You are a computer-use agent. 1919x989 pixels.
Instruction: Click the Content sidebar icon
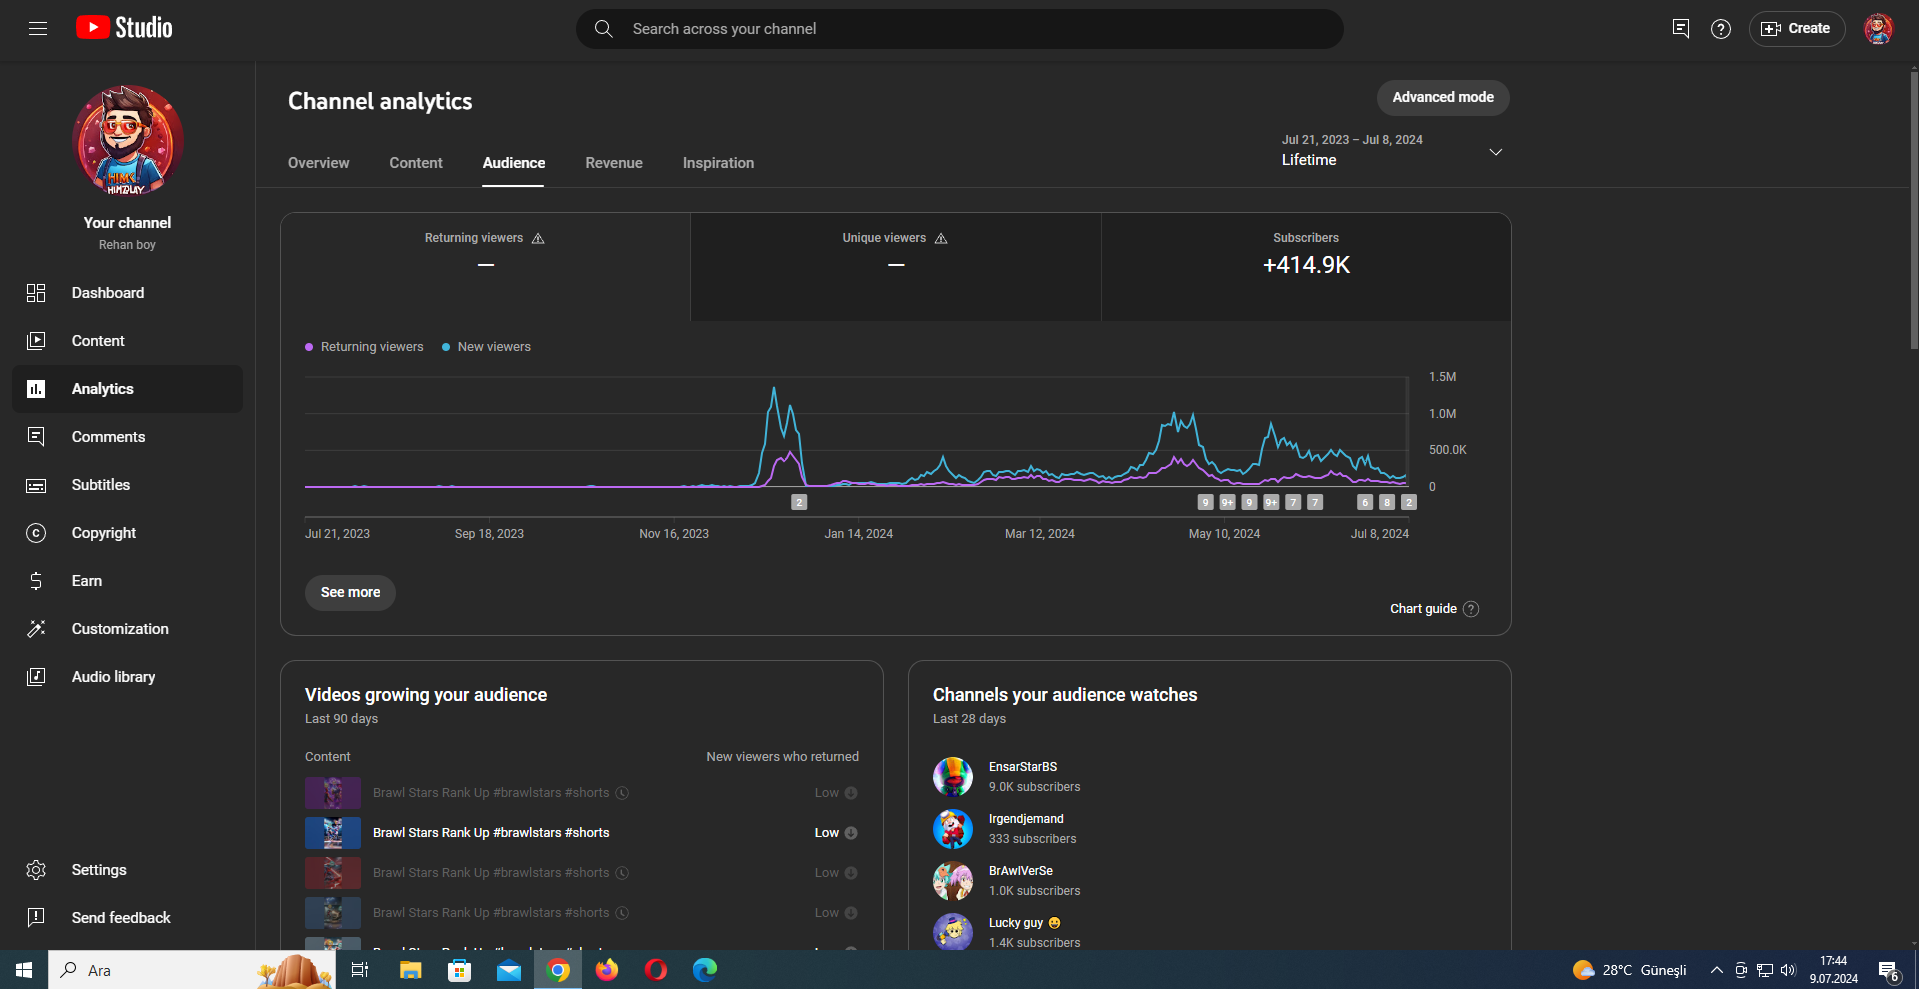[36, 341]
